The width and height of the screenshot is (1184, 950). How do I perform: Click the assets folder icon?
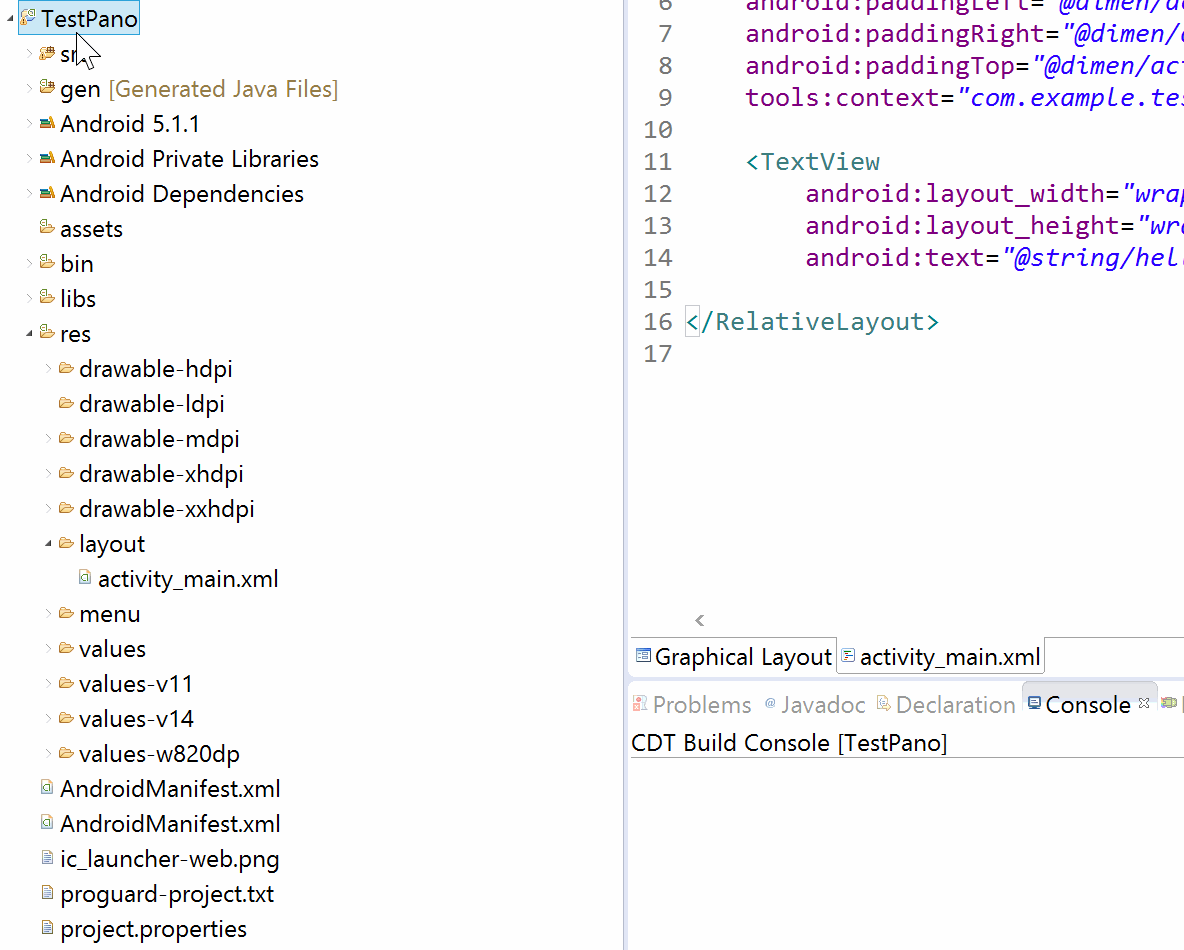pos(47,228)
